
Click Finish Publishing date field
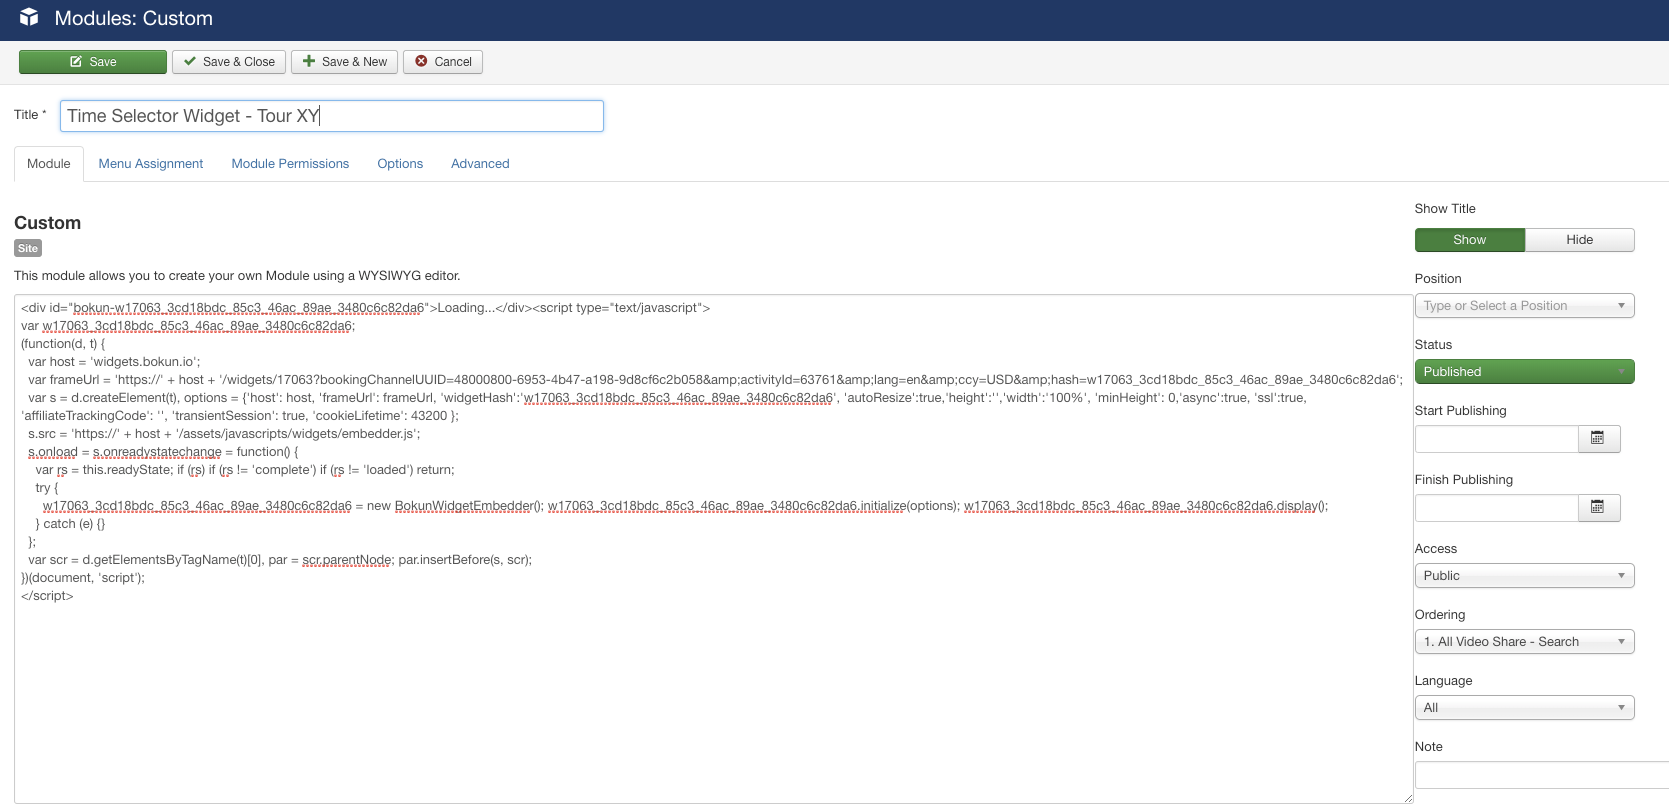(1496, 507)
